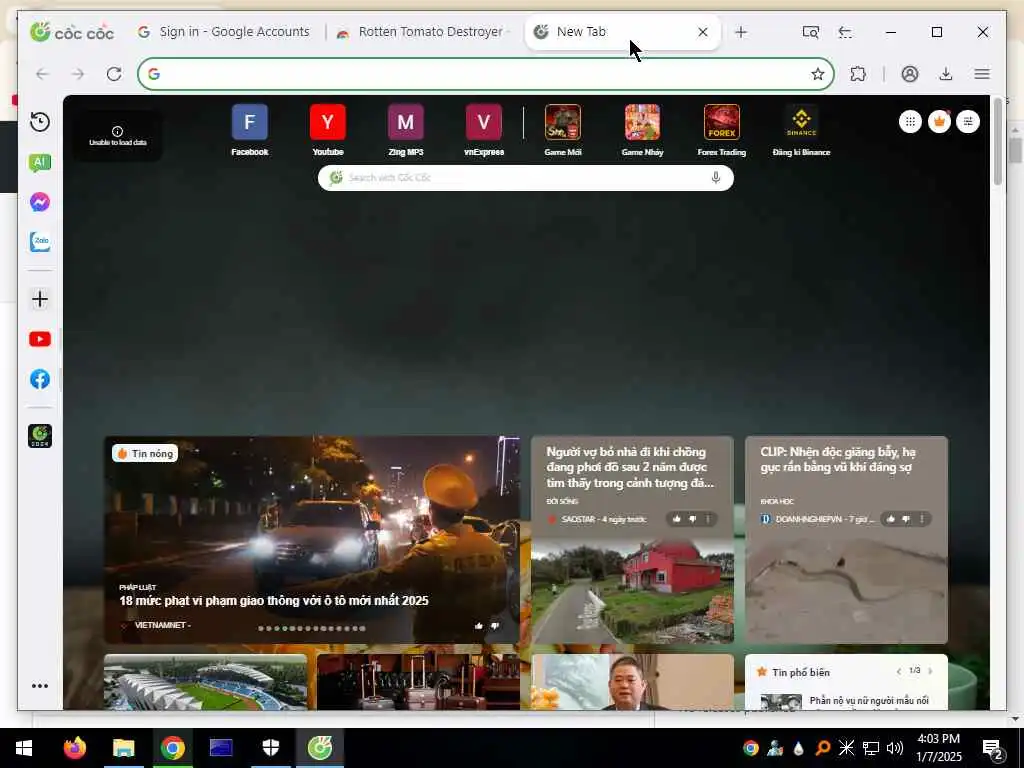The width and height of the screenshot is (1024, 768).
Task: Click the Unable to load data widget
Action: 118,136
